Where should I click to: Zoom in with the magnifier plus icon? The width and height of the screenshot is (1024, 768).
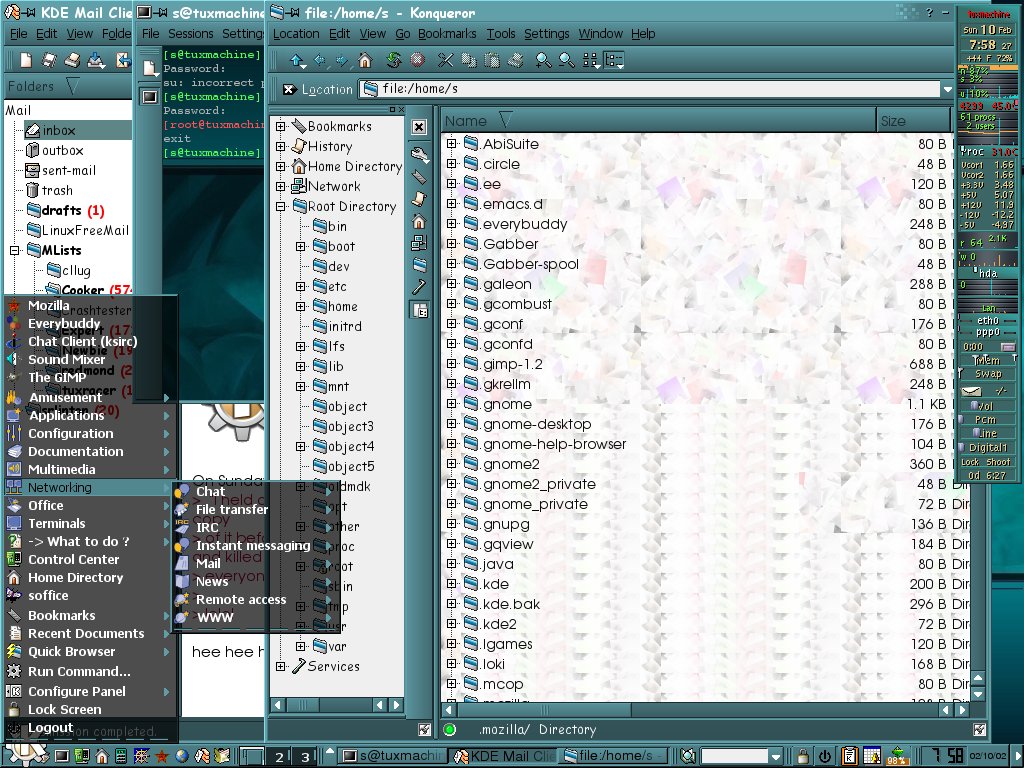click(543, 61)
